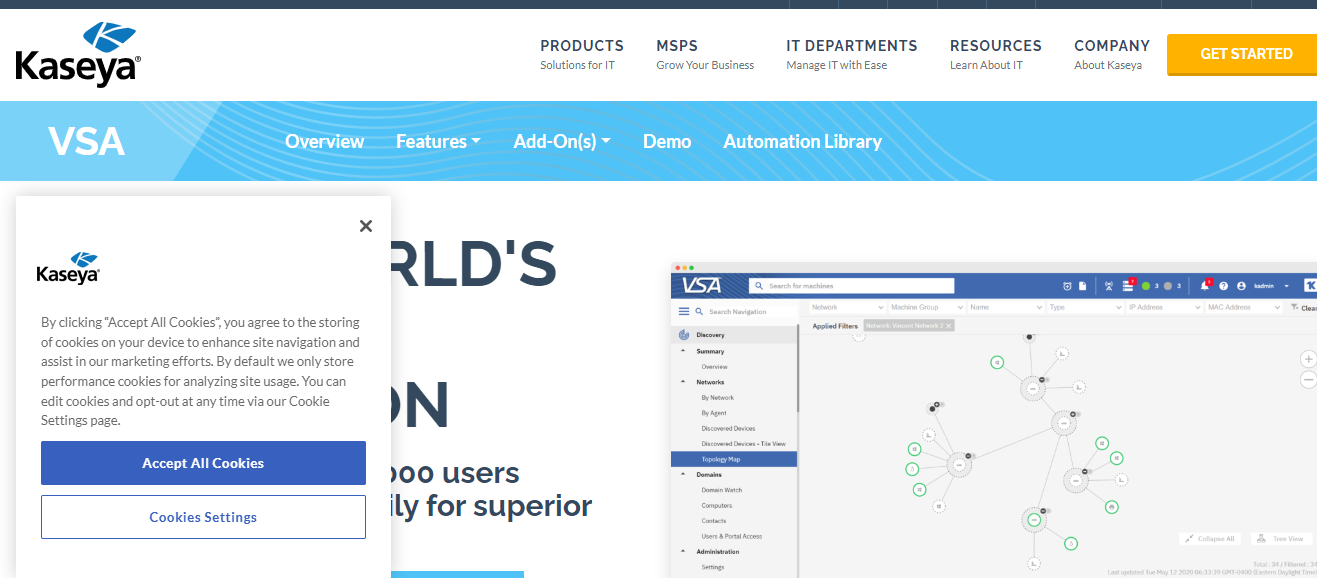Open the Type filter dropdown

tap(1085, 308)
